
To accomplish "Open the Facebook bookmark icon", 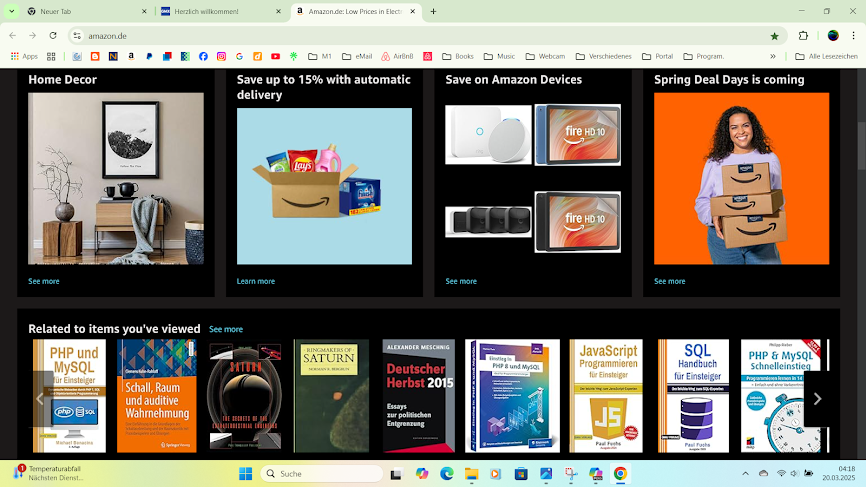I will 203,56.
